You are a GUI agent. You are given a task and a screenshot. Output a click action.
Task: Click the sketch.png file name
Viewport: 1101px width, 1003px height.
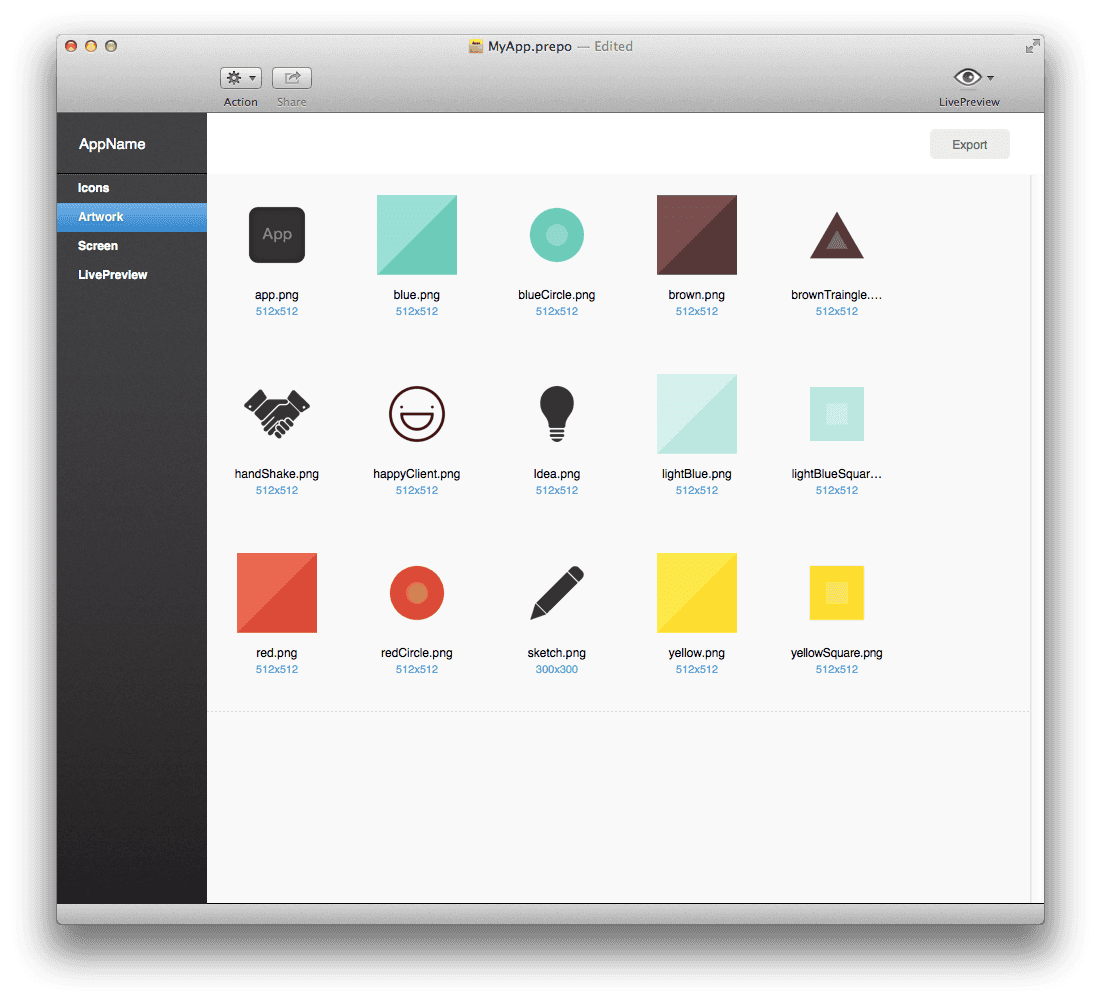point(557,653)
